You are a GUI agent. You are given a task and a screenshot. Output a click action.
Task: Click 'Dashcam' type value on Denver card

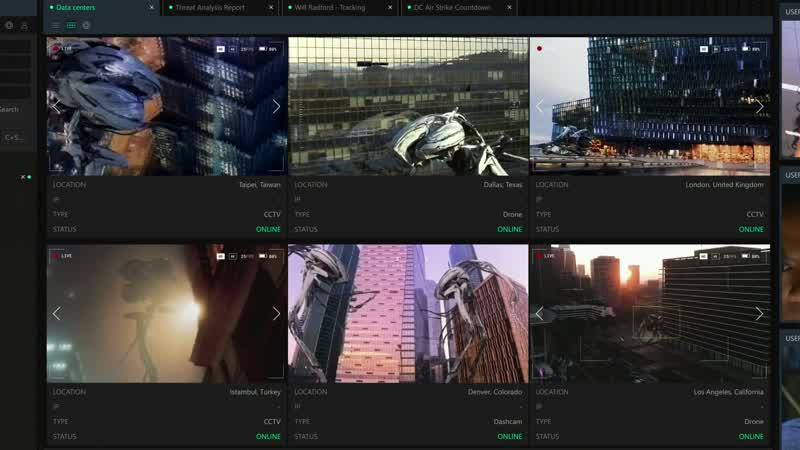tap(508, 421)
